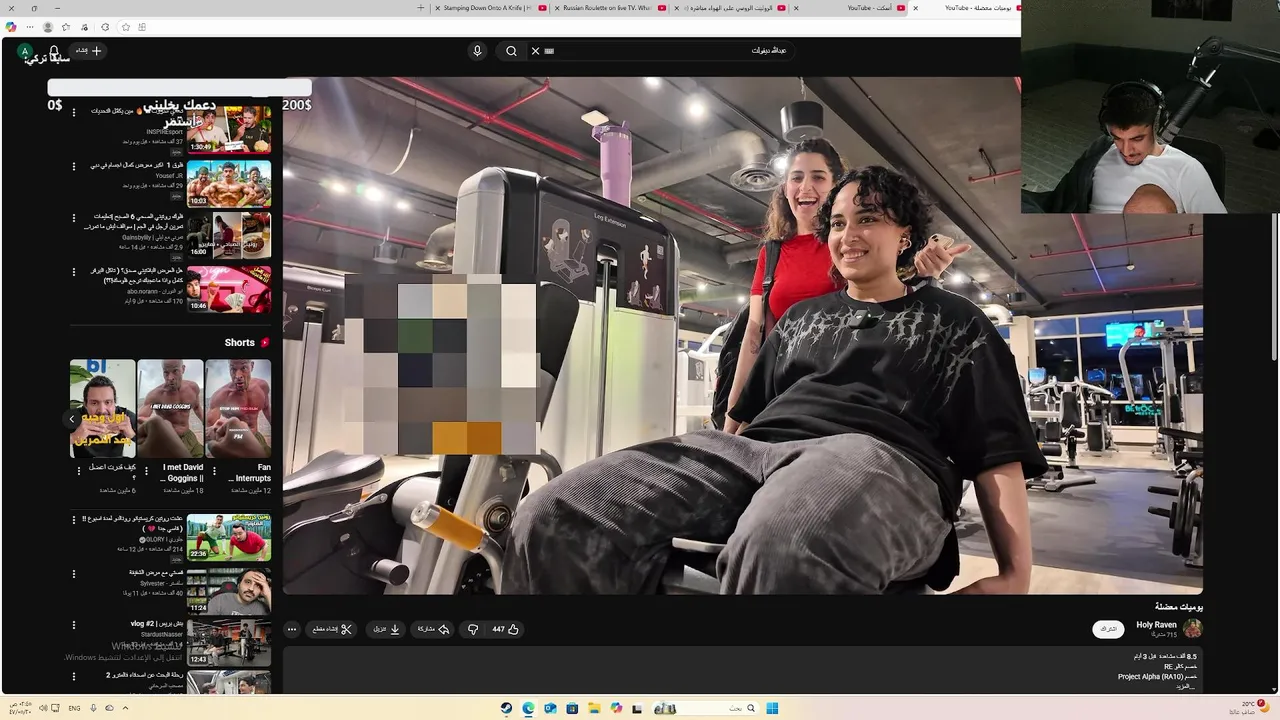Open the three-dot more actions button below the video
The height and width of the screenshot is (720, 1280).
pos(291,629)
